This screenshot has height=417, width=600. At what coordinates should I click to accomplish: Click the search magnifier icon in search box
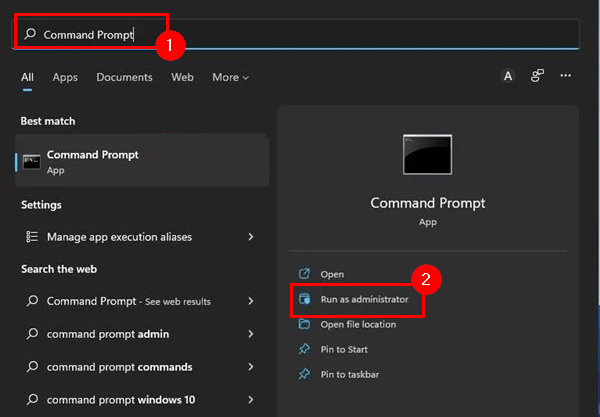30,34
